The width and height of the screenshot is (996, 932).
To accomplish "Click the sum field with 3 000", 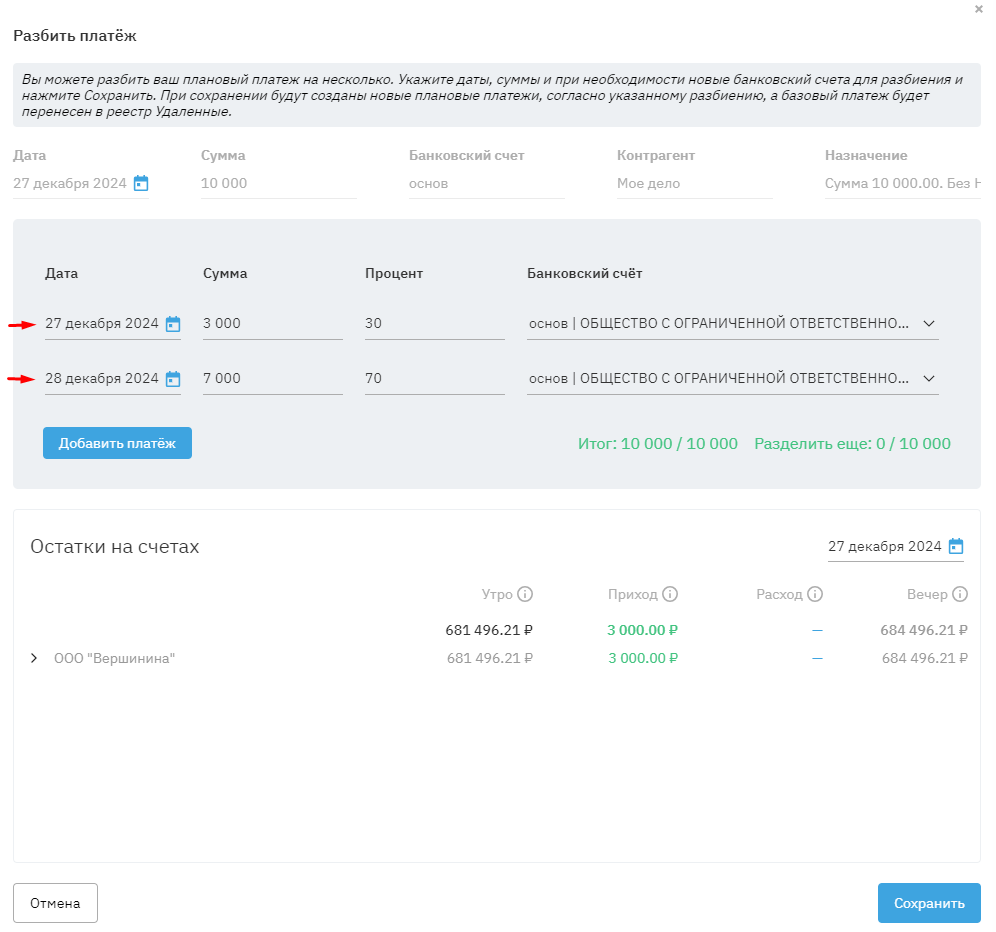I will pos(272,324).
